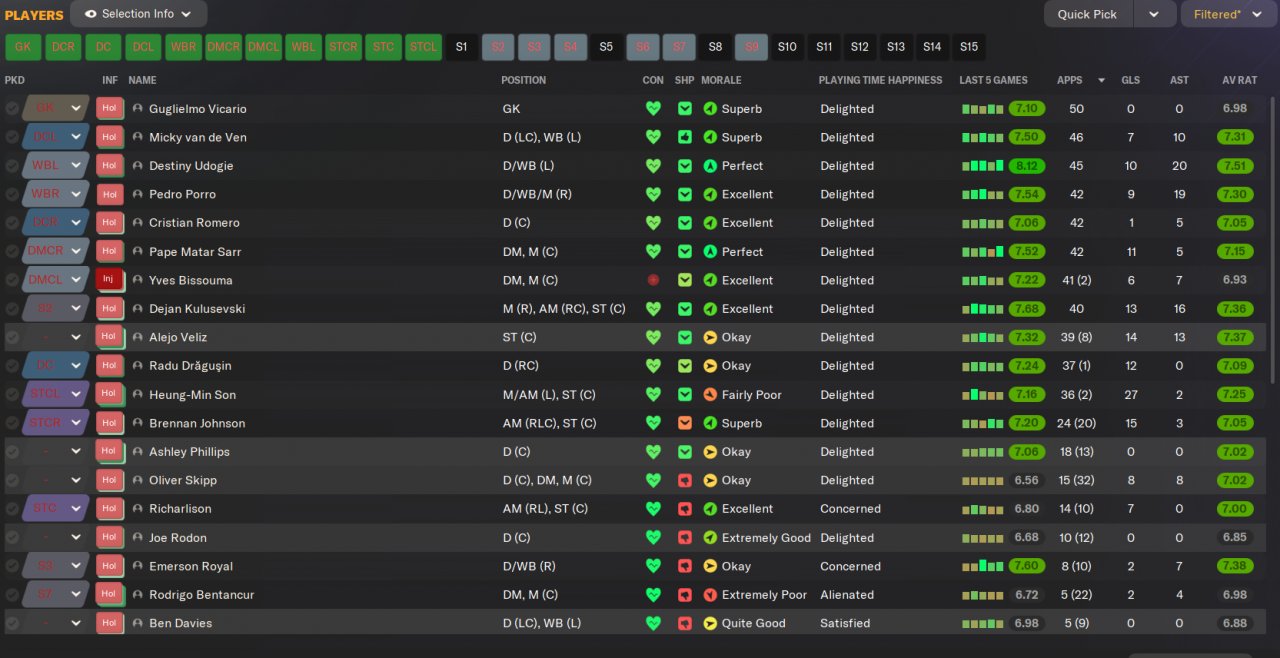Click last five games form bars for Emerson Royal
The width and height of the screenshot is (1280, 658).
pyautogui.click(x=983, y=566)
